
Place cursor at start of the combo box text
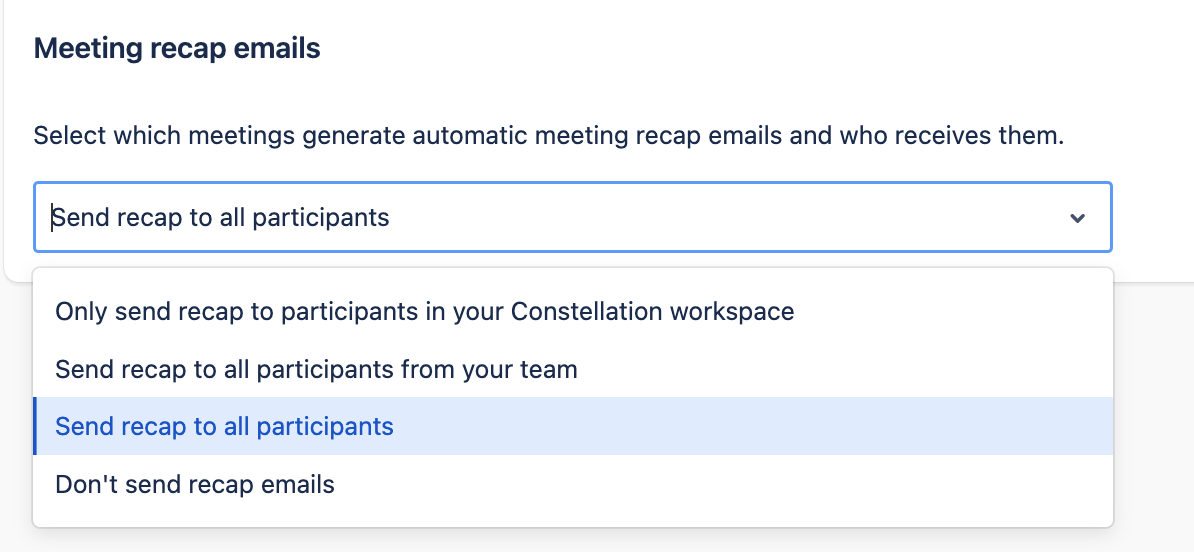click(53, 217)
